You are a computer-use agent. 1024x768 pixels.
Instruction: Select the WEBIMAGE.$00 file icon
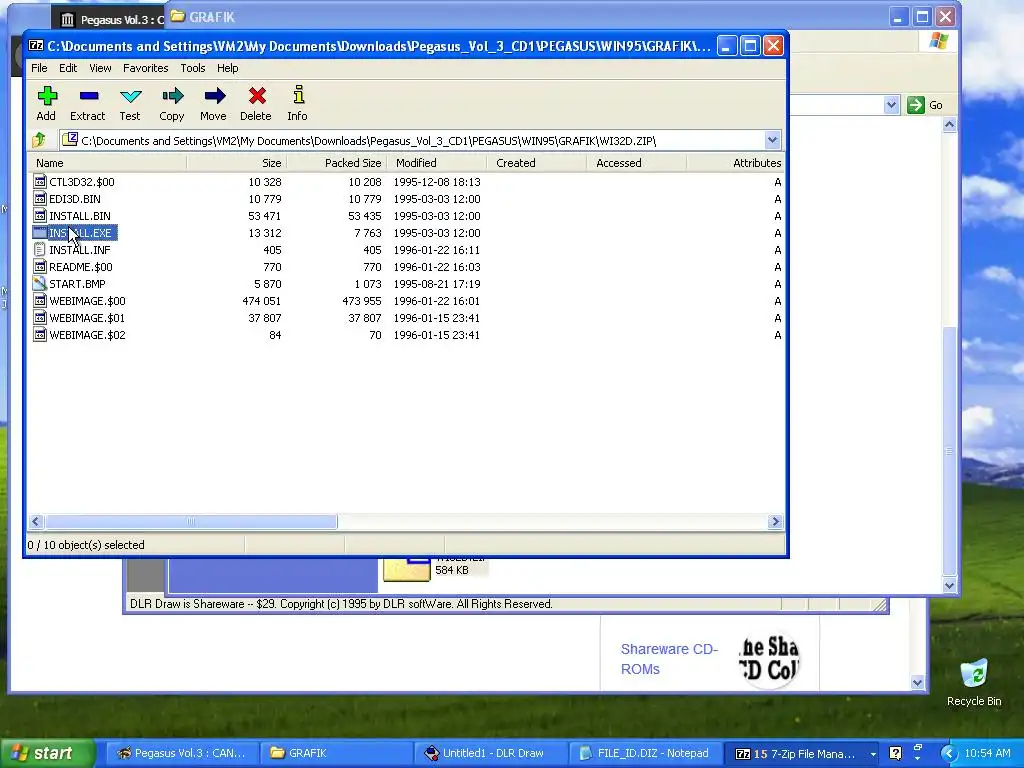click(x=40, y=300)
